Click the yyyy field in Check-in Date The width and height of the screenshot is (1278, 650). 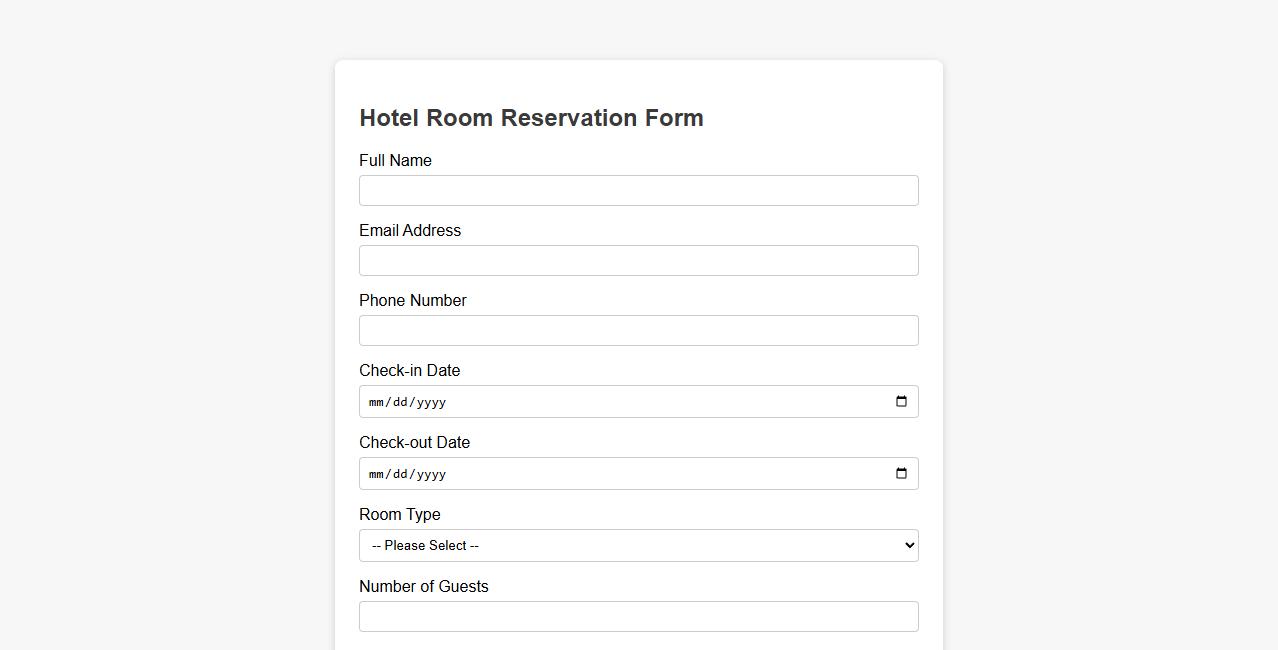click(430, 401)
